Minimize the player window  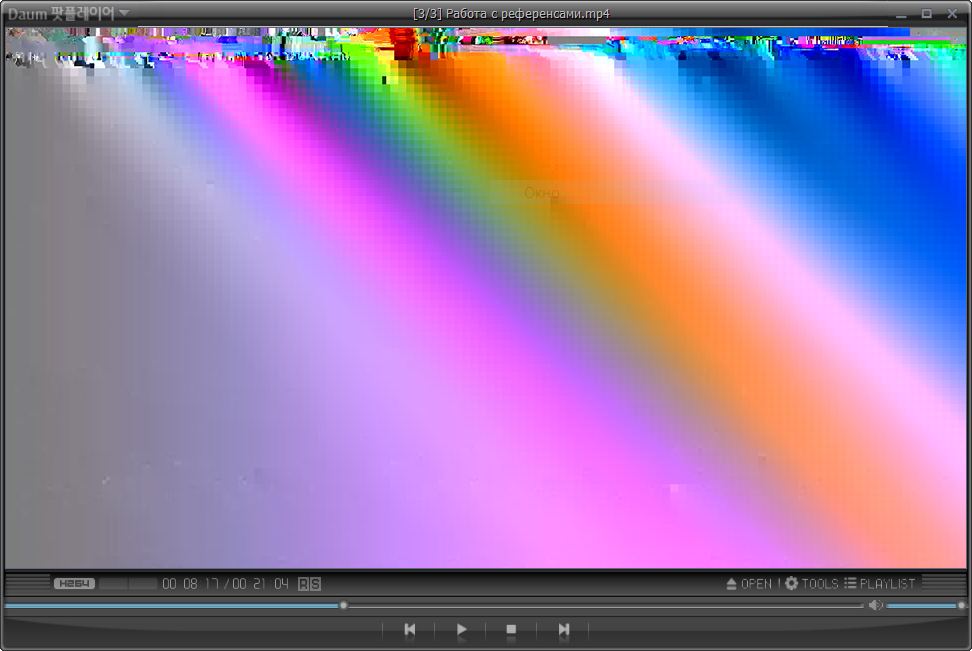tap(901, 14)
